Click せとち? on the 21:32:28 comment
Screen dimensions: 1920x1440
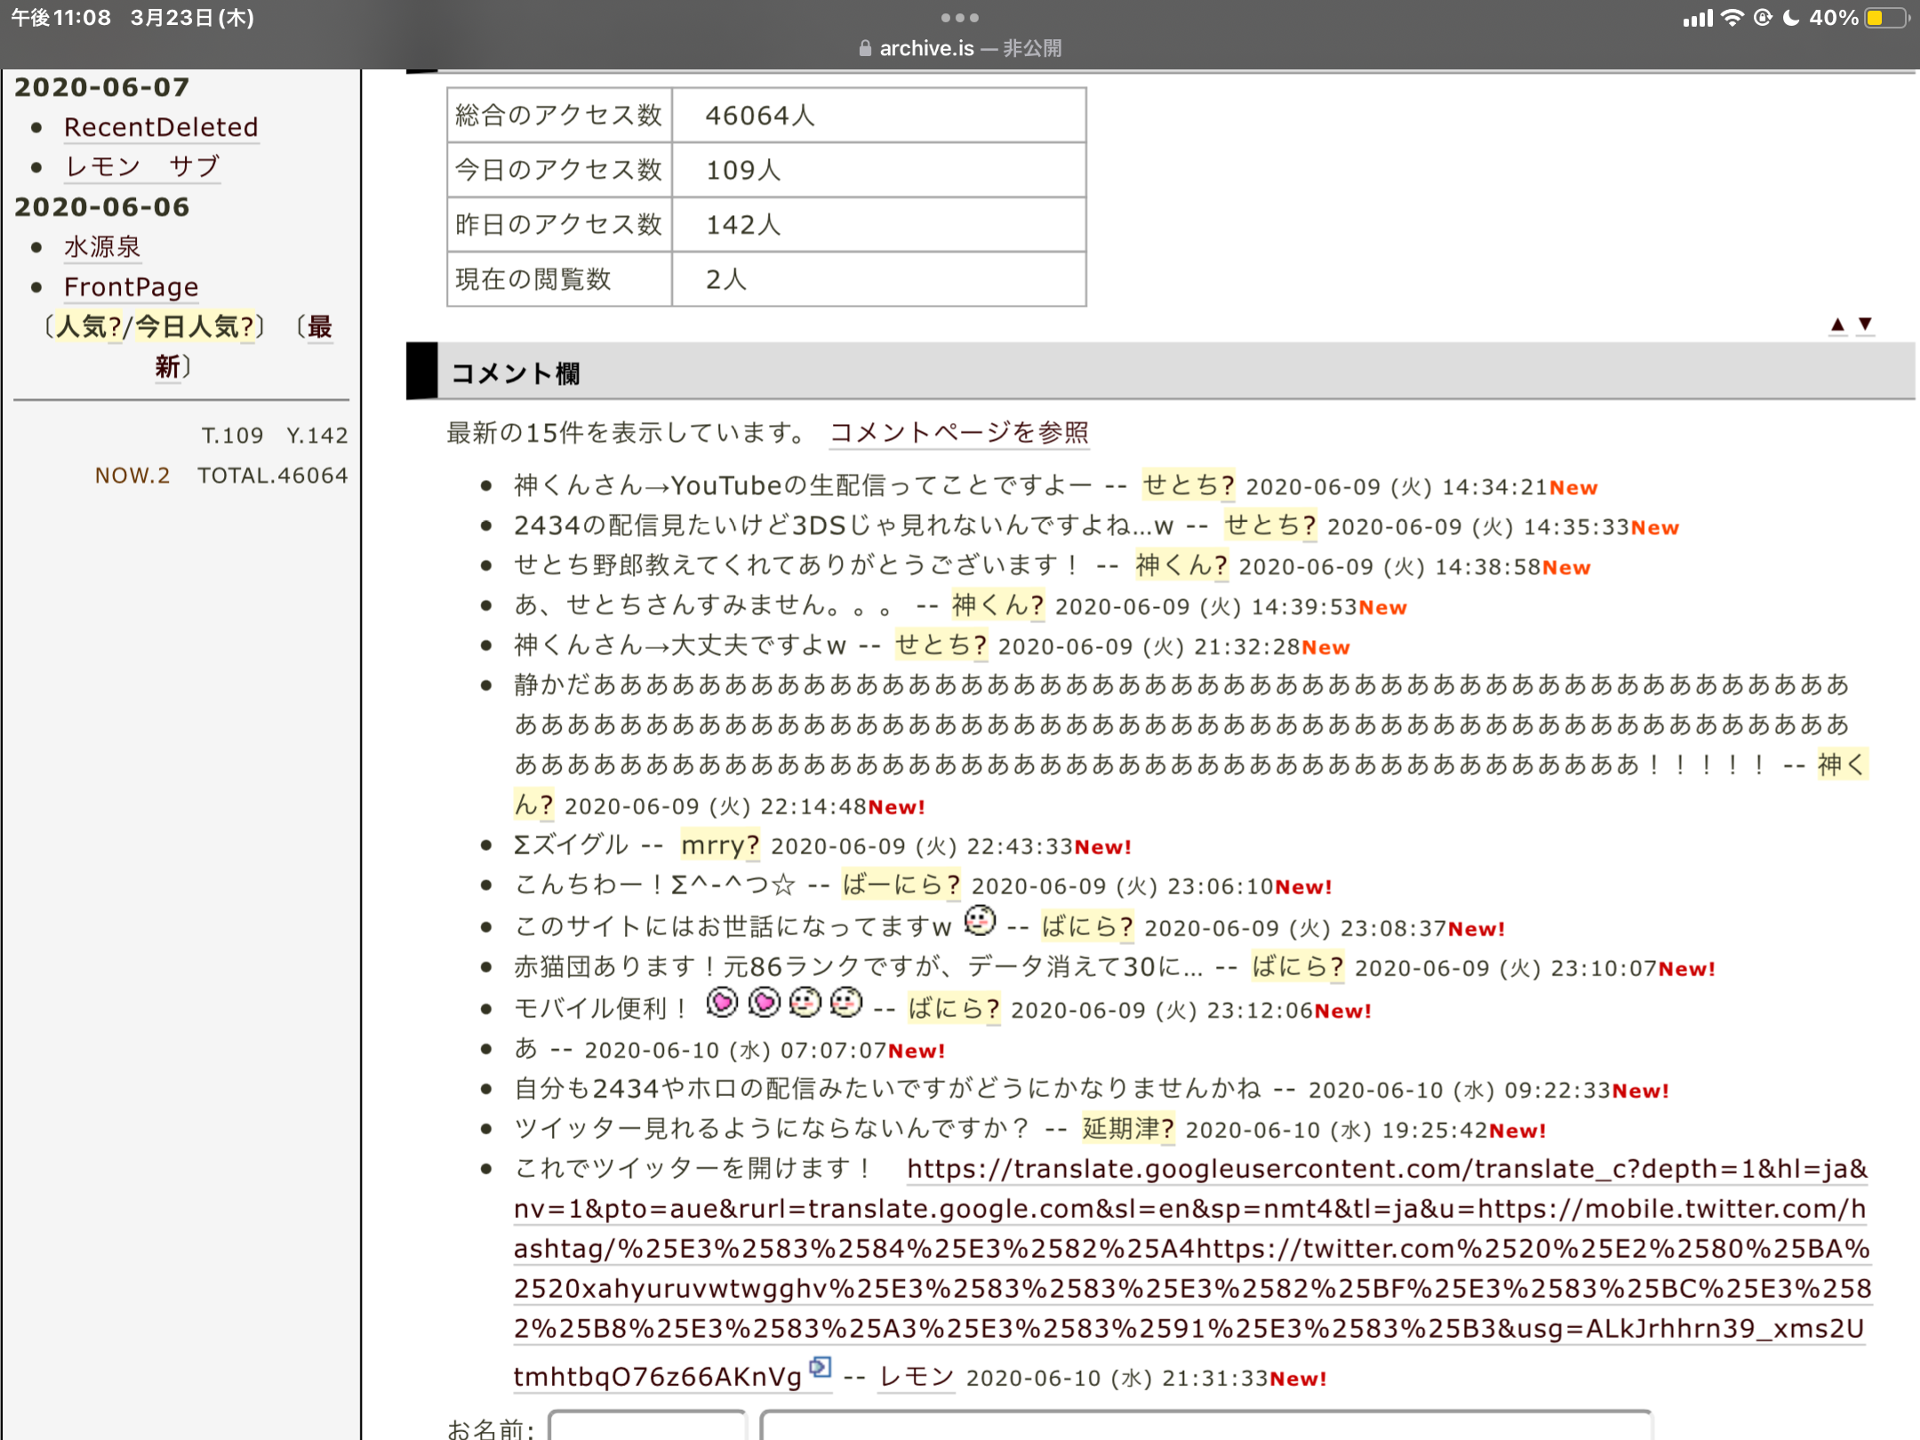(x=941, y=645)
